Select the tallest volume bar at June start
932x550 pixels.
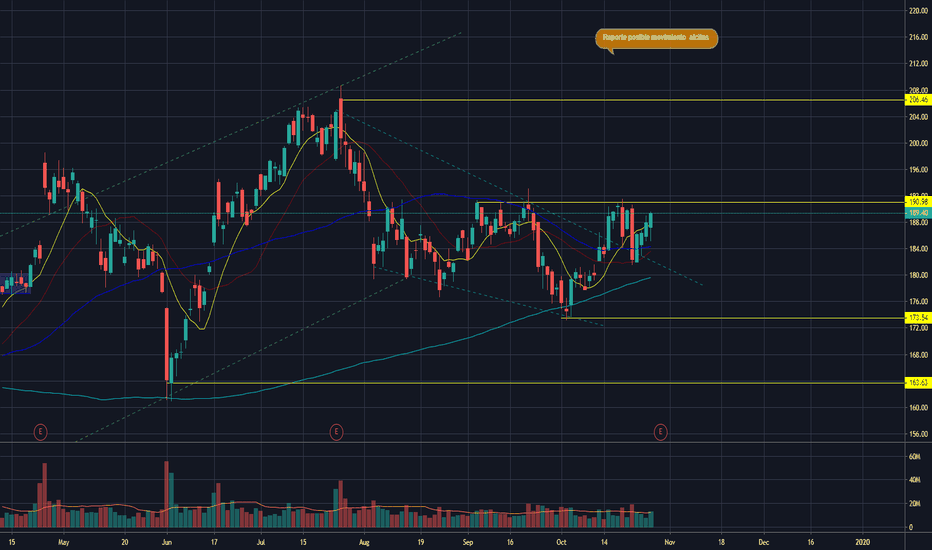166,494
